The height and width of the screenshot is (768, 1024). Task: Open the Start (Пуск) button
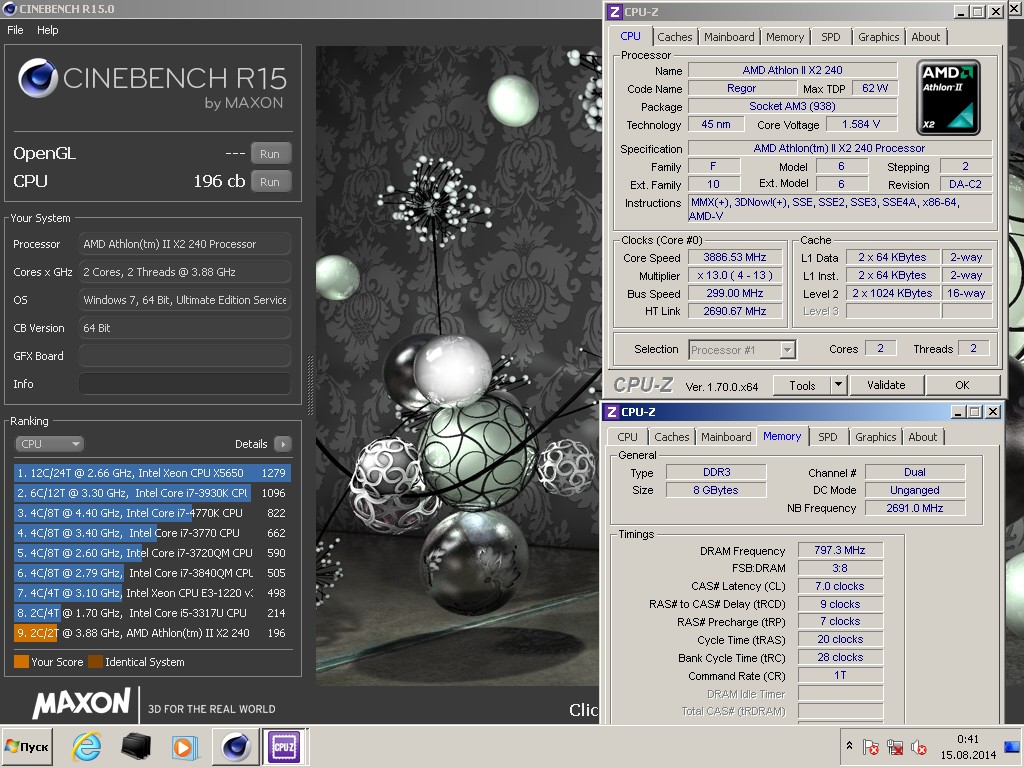[x=27, y=747]
